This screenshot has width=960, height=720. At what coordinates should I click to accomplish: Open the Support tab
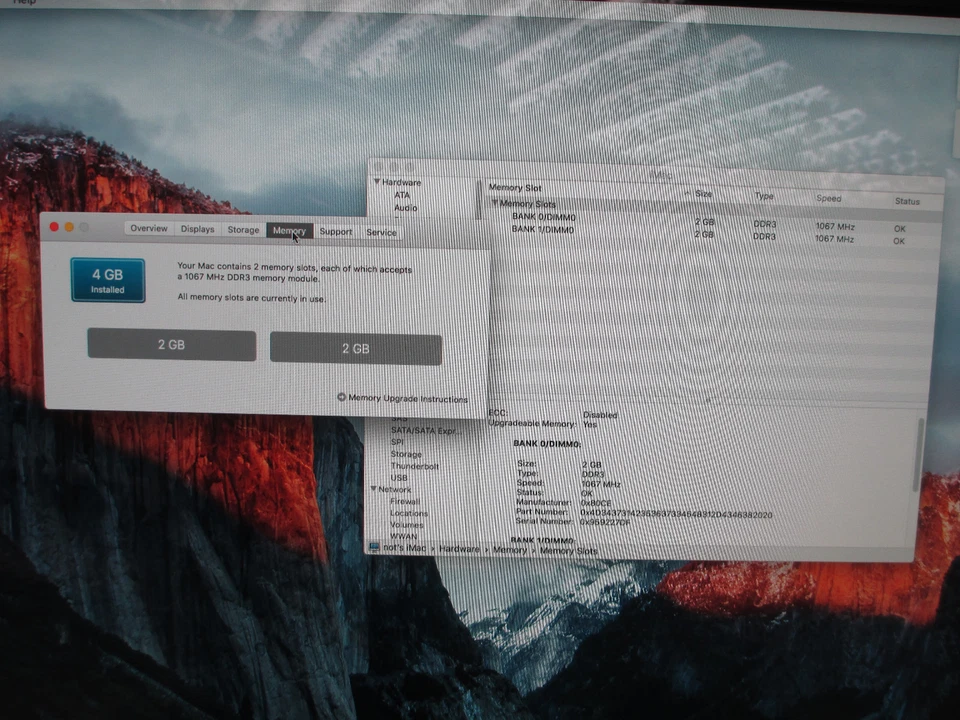(x=336, y=231)
